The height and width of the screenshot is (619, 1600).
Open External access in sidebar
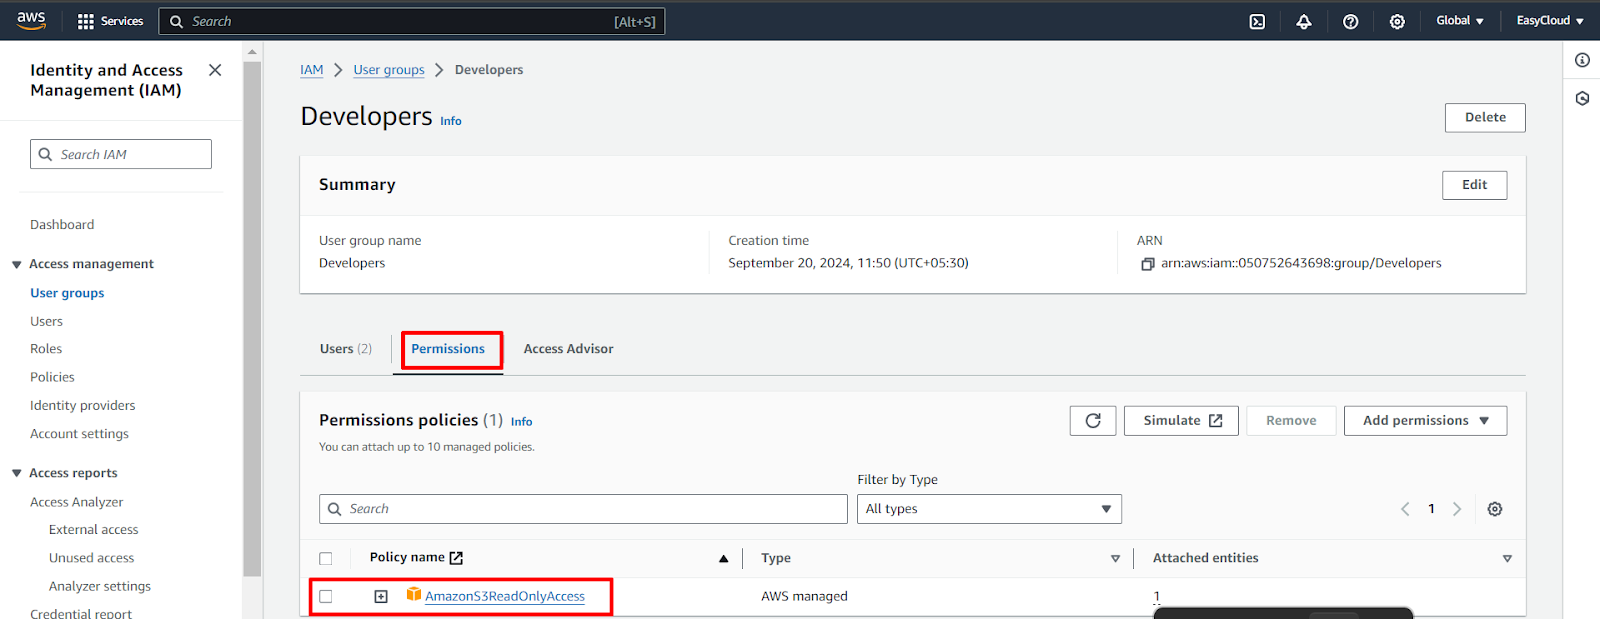(x=93, y=530)
